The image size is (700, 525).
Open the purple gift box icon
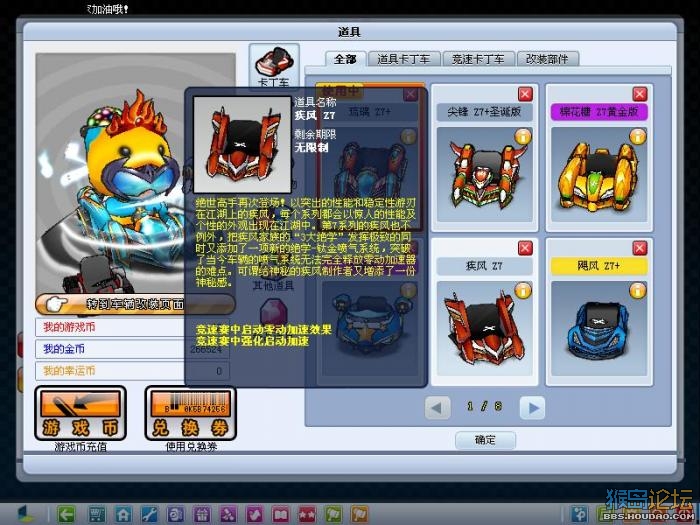coord(202,515)
